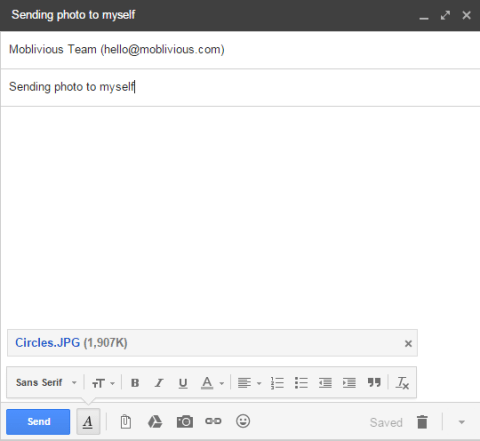Screen dimensions: 480x441
Task: Insert photo with the camera icon
Action: tap(185, 422)
